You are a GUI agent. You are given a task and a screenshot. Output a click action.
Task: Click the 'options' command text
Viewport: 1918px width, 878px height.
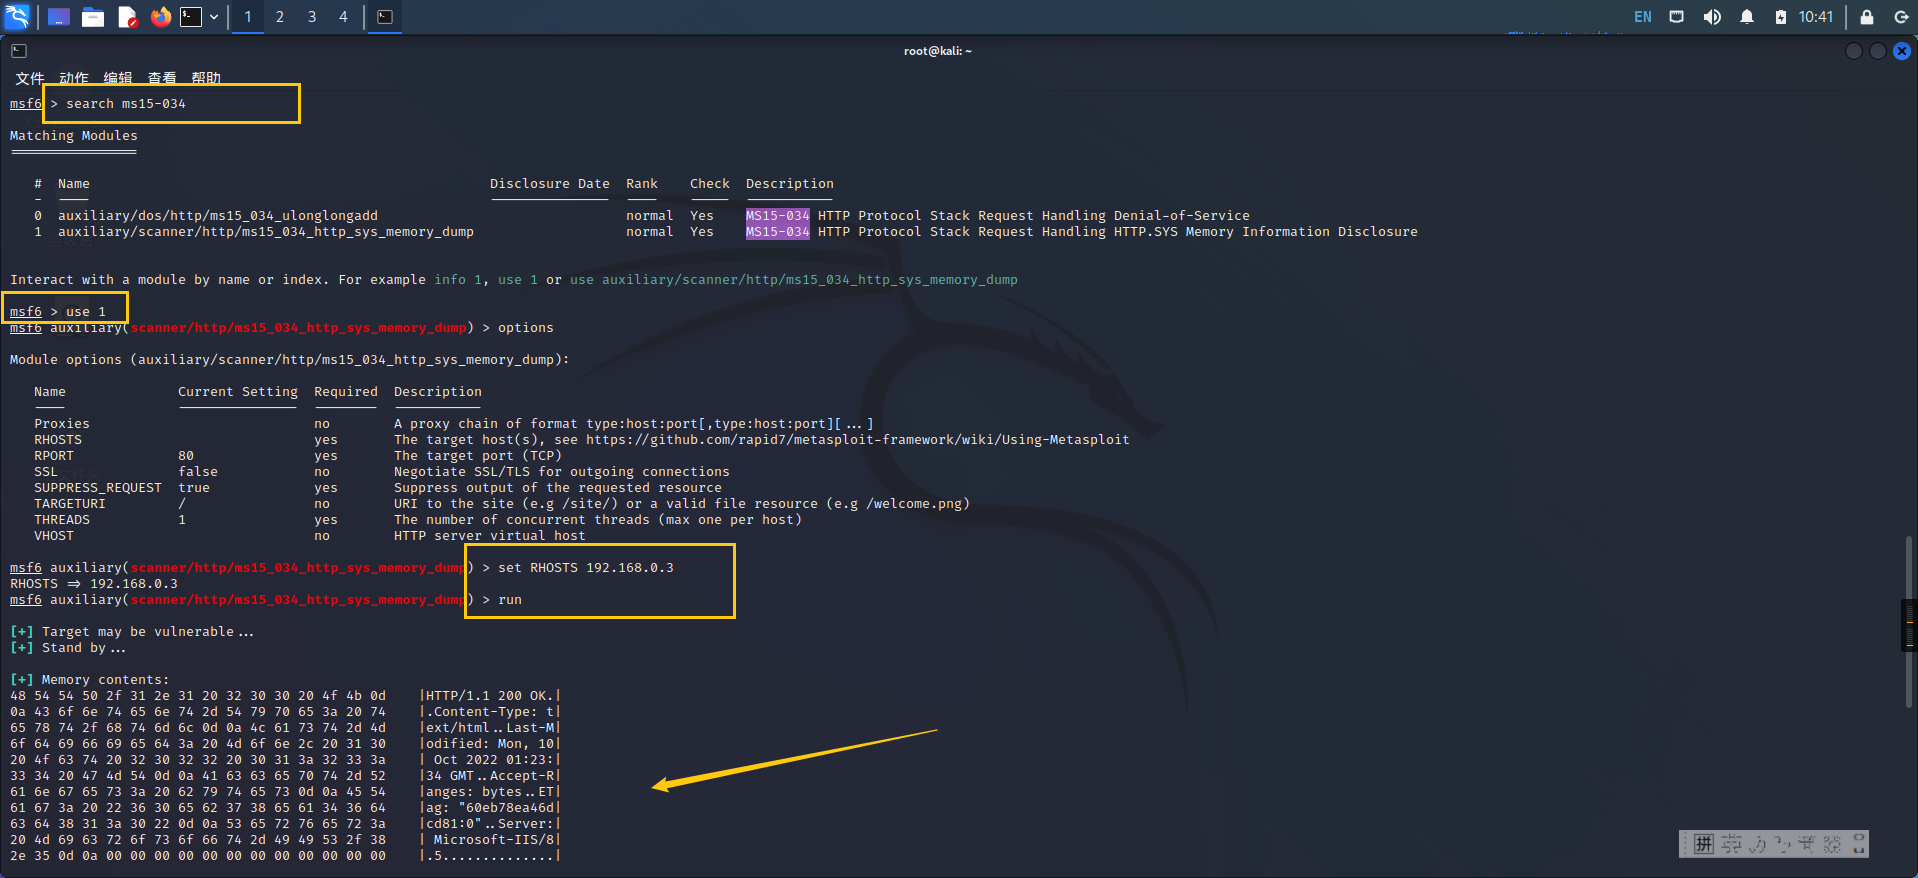526,328
